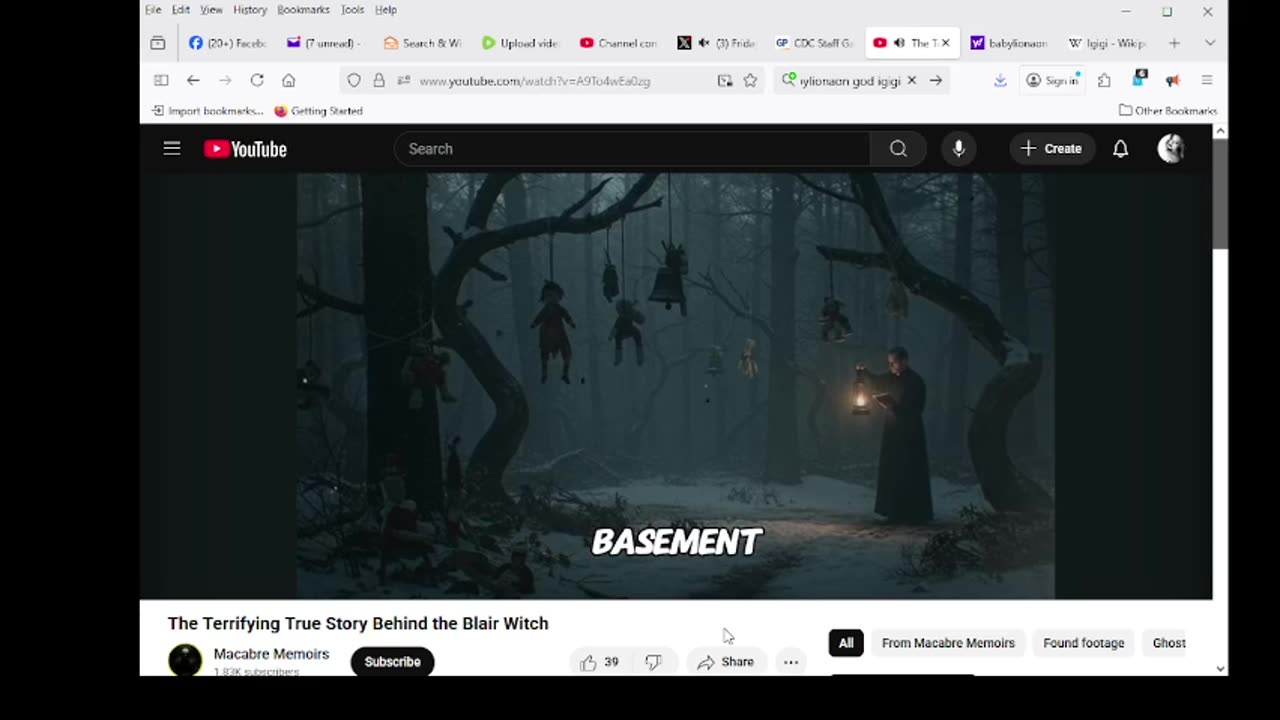
Task: Click the megaphone toolbar extension icon
Action: coord(1172,80)
